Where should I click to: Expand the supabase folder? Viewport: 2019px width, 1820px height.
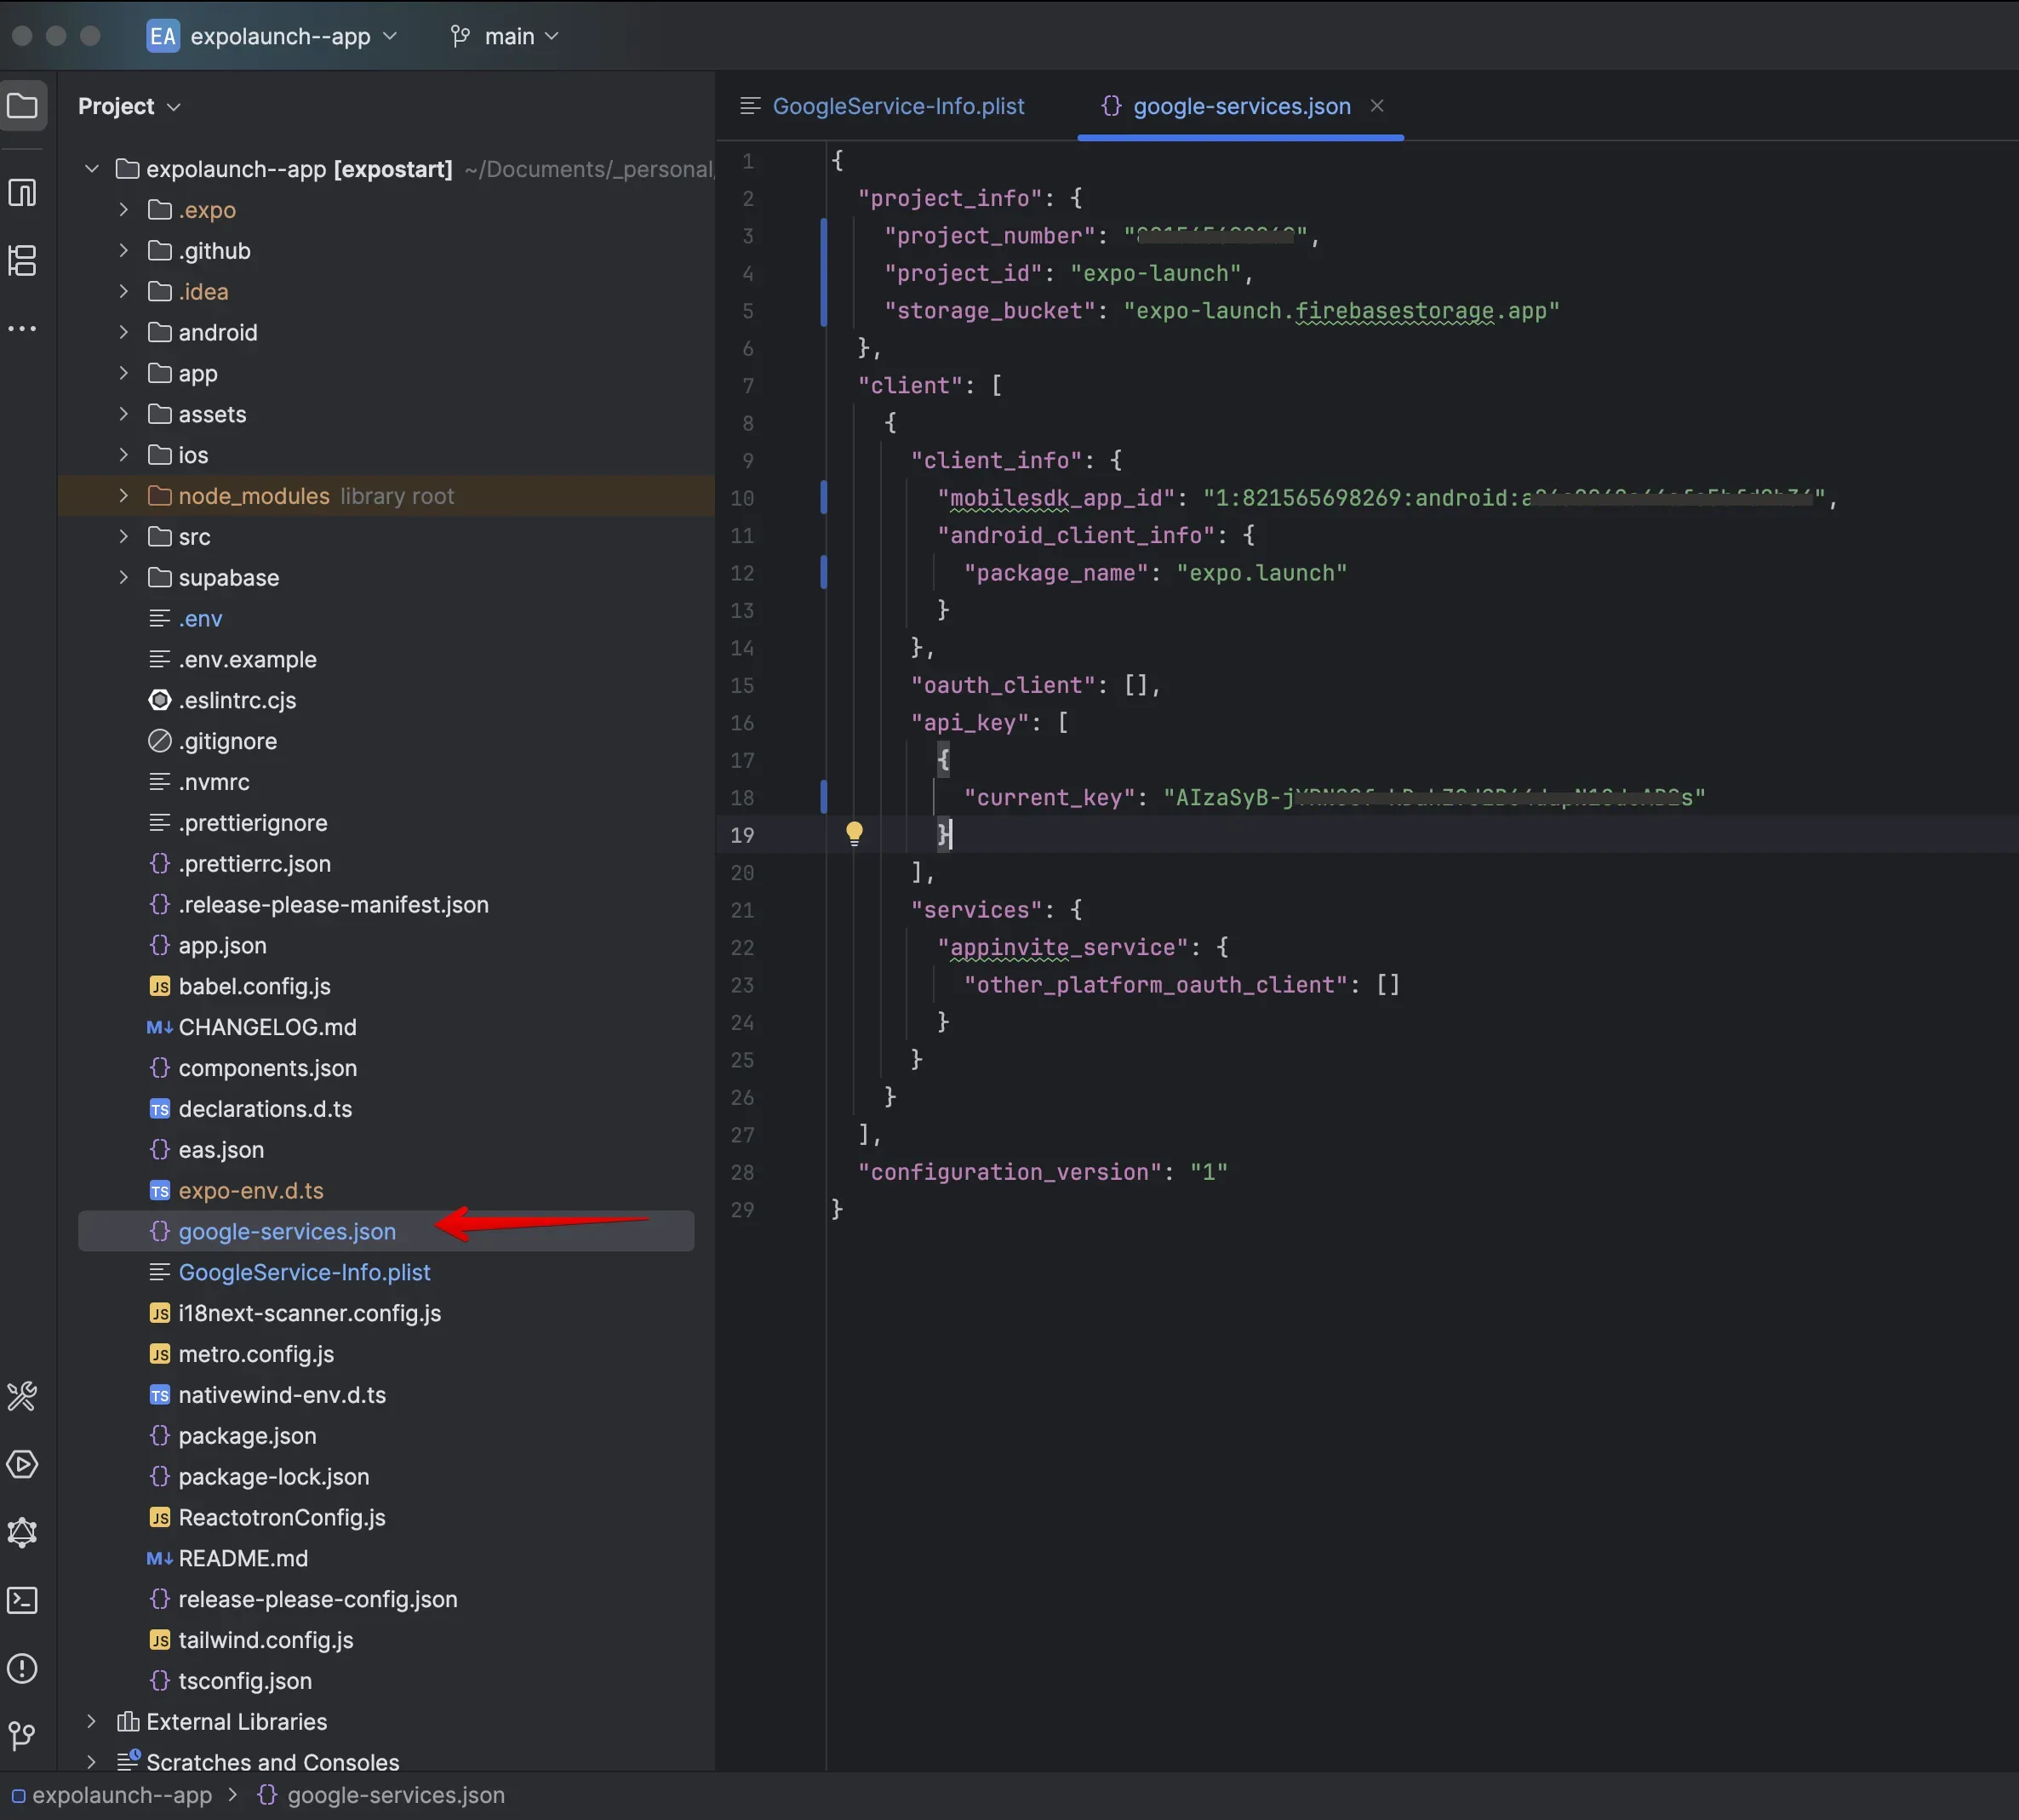[x=123, y=577]
